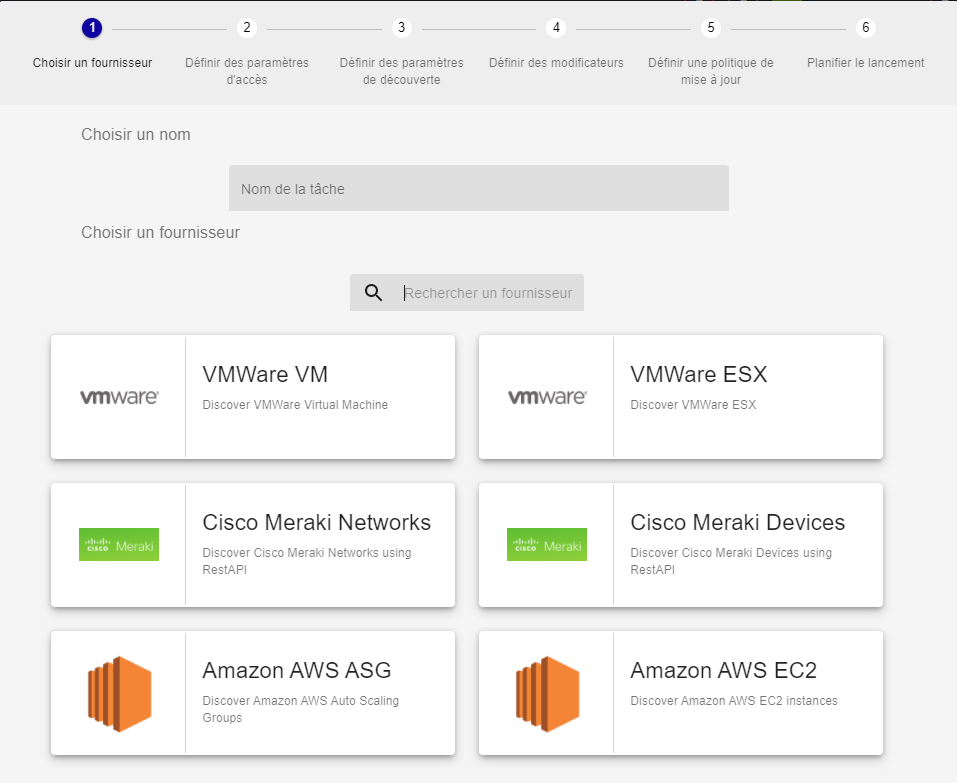Click the VMware logo on VMWare ESX card
957x783 pixels.
coord(547,397)
